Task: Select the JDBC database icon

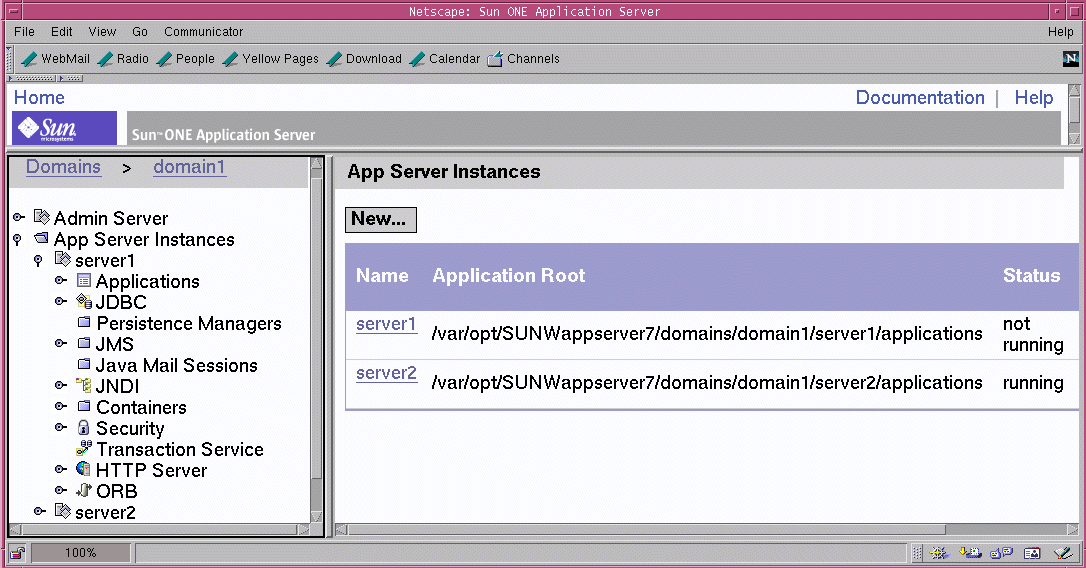Action: (84, 302)
